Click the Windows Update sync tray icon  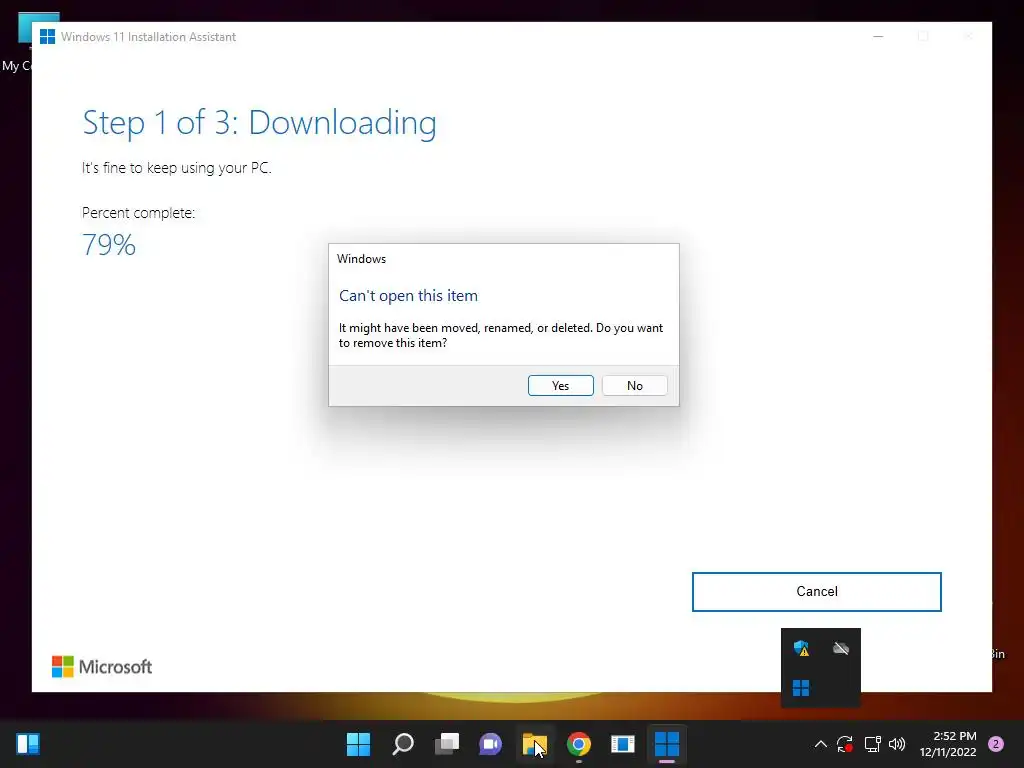pyautogui.click(x=845, y=744)
